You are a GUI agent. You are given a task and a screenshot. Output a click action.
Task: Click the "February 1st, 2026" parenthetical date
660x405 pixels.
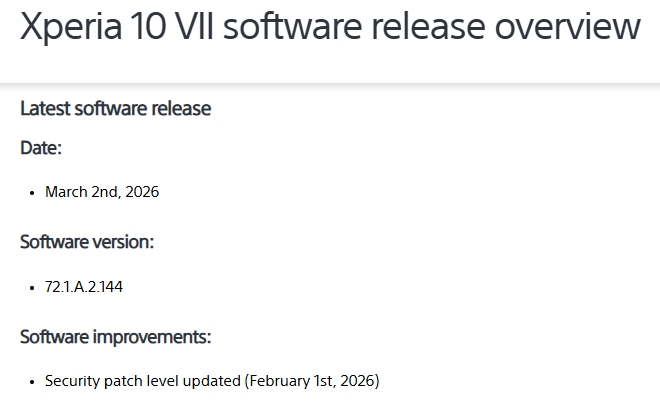click(x=312, y=381)
